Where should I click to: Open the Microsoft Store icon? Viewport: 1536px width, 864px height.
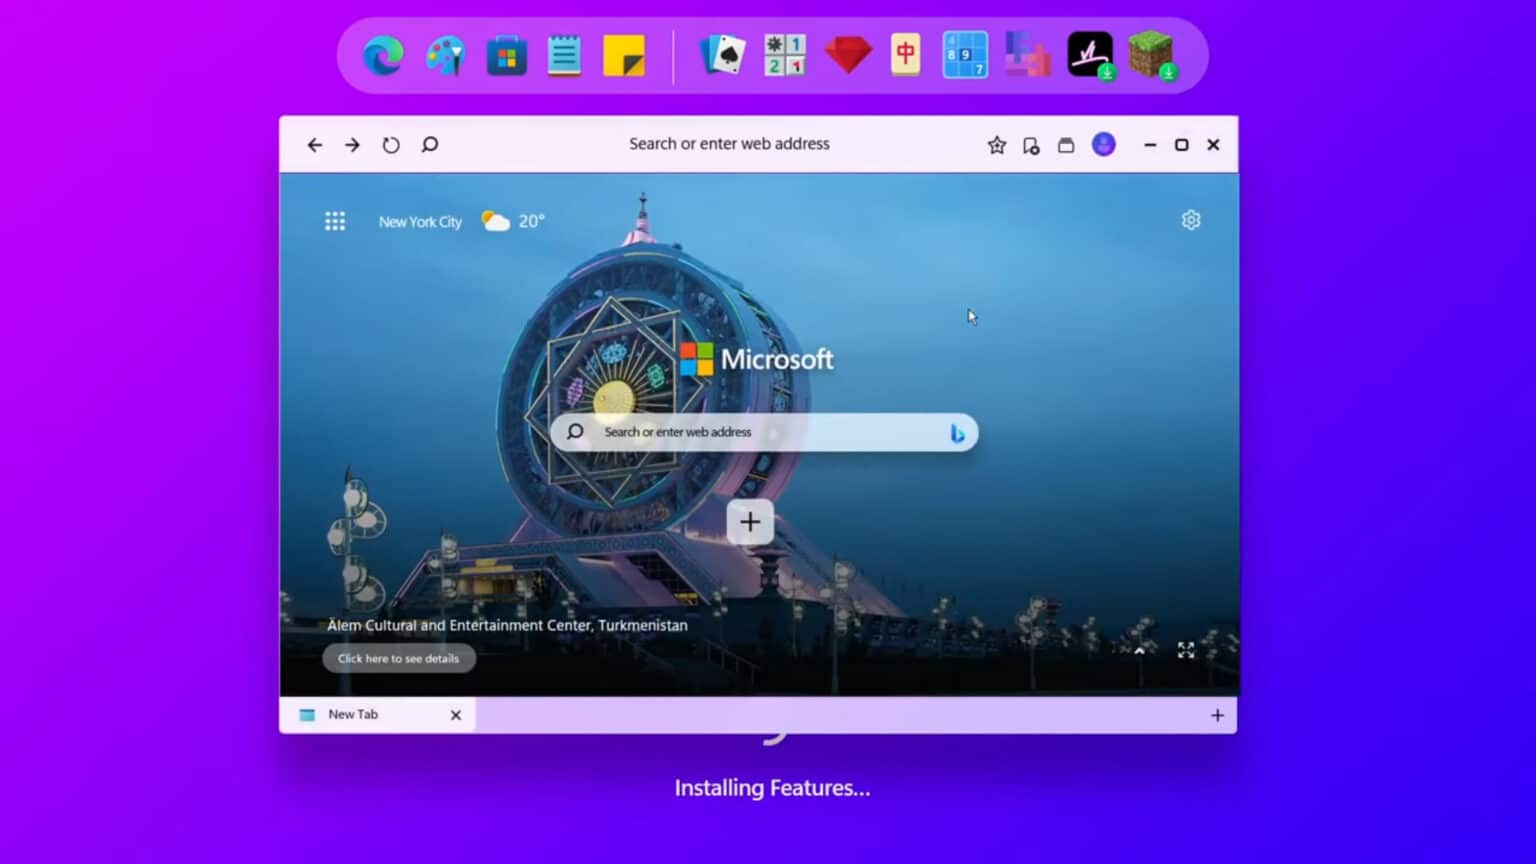[x=505, y=55]
